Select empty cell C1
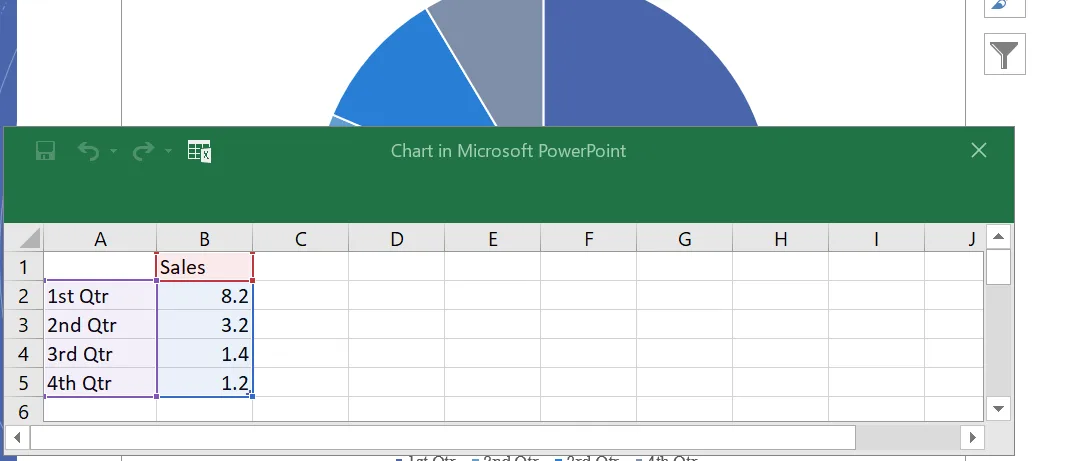Screen dimensions: 1065x461 click(301, 267)
